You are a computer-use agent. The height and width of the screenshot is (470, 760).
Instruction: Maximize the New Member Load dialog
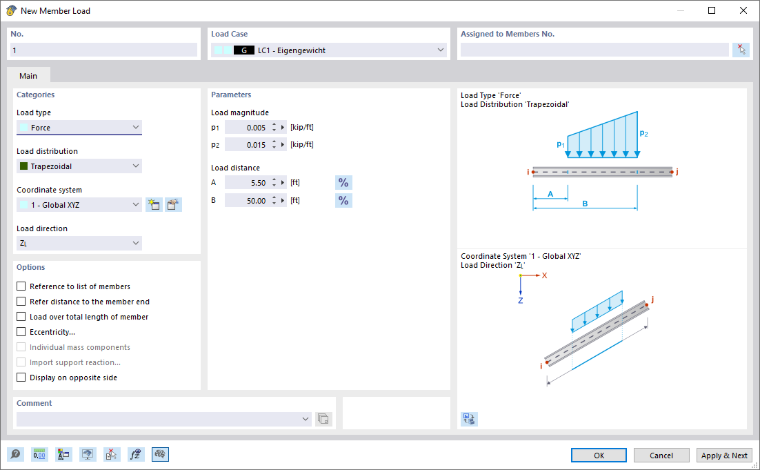pyautogui.click(x=712, y=11)
